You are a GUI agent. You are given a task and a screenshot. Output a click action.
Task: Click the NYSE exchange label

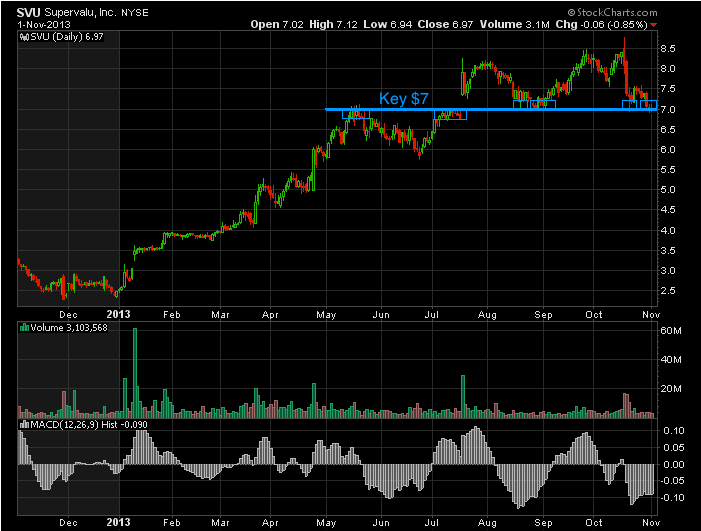tap(135, 13)
